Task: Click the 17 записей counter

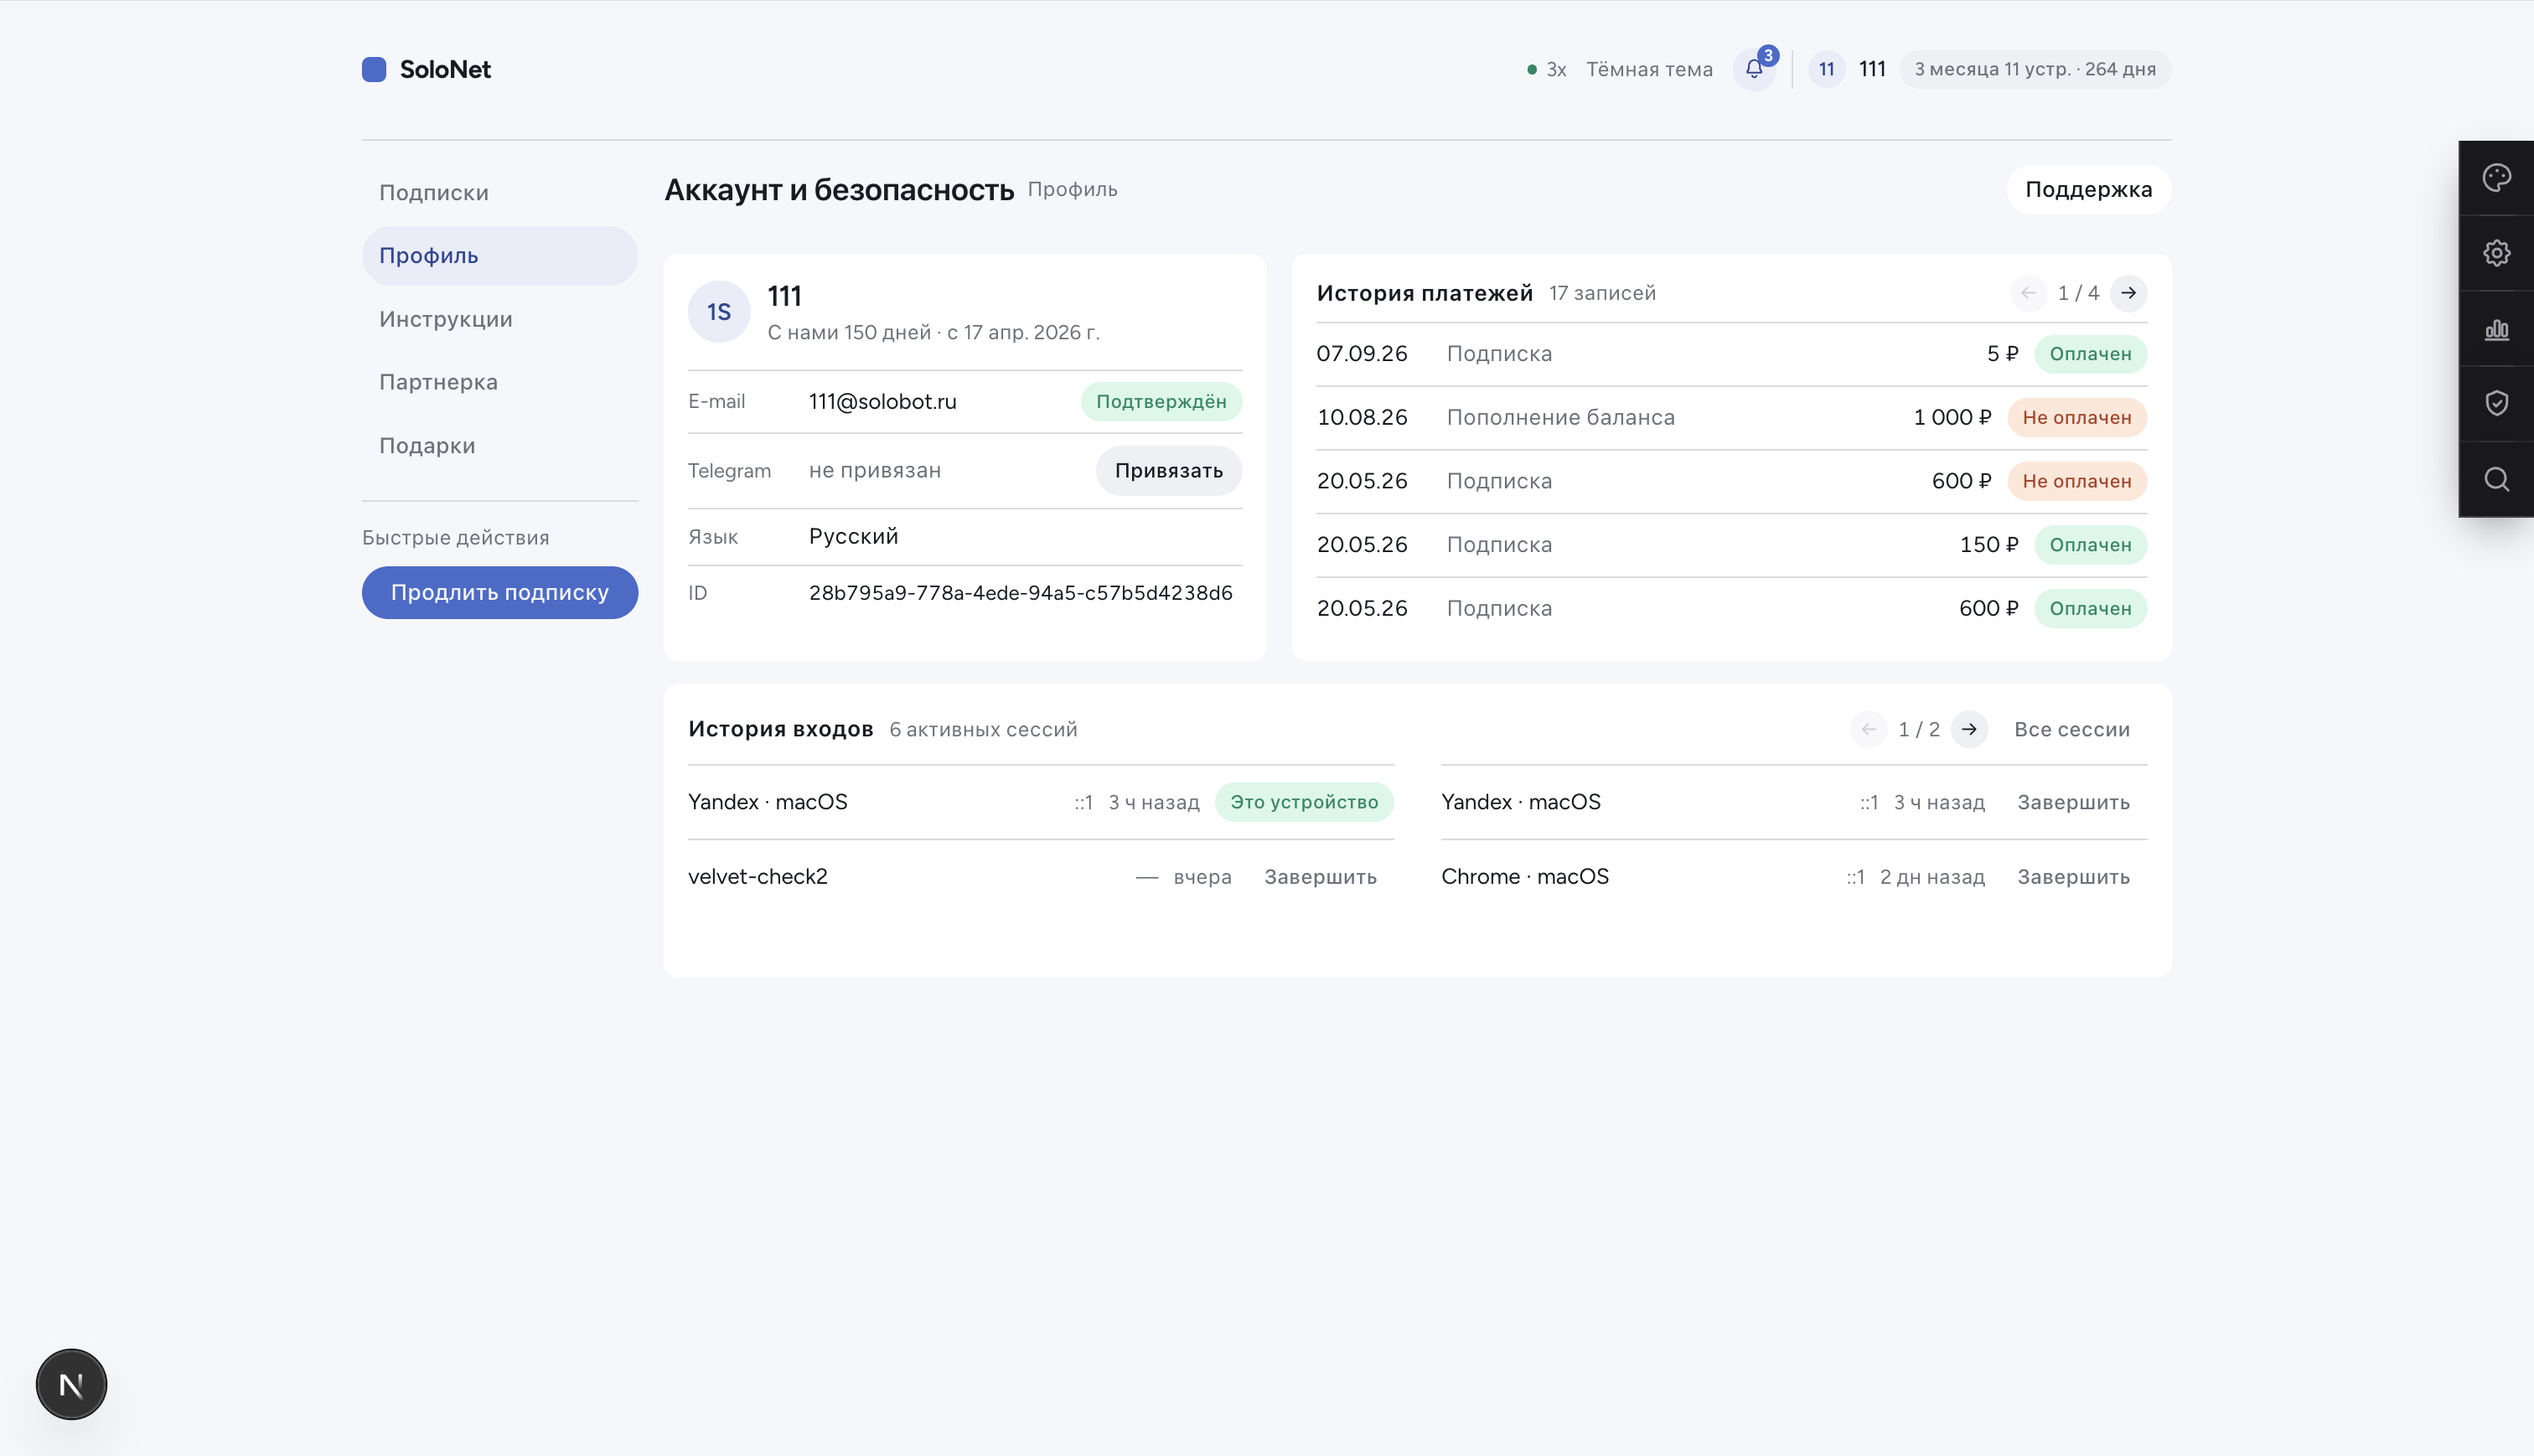Action: [1601, 293]
